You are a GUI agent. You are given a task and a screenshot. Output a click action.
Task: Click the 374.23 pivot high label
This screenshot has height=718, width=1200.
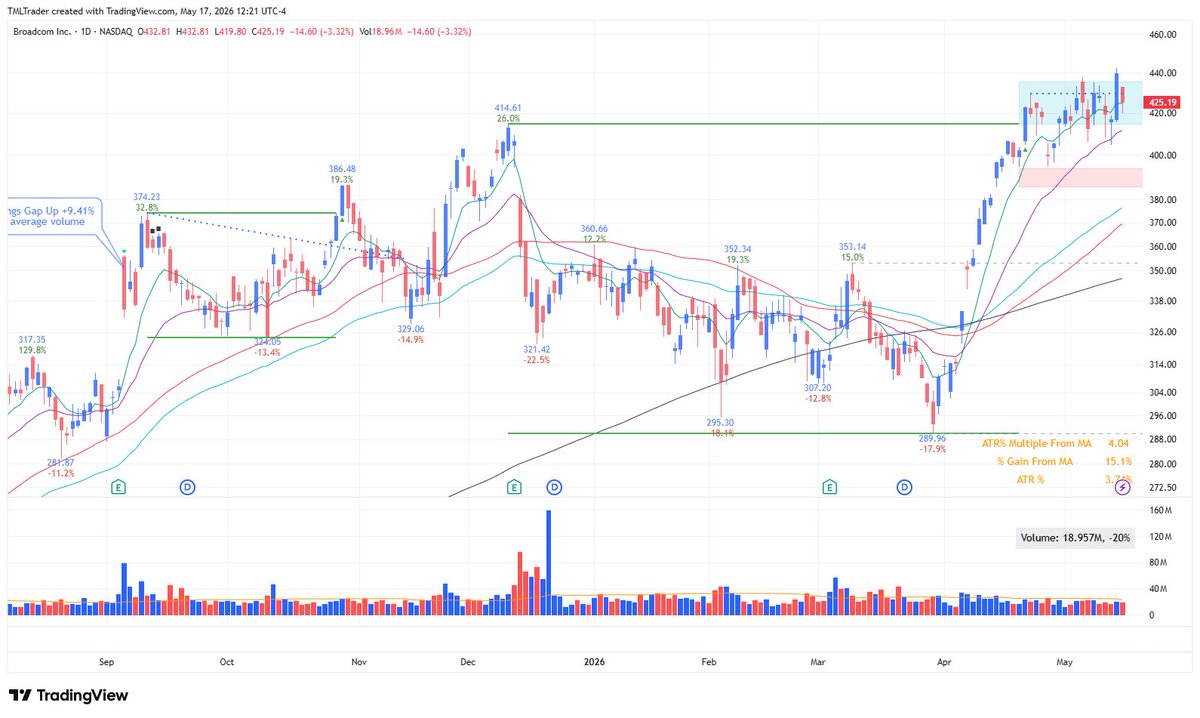point(148,197)
